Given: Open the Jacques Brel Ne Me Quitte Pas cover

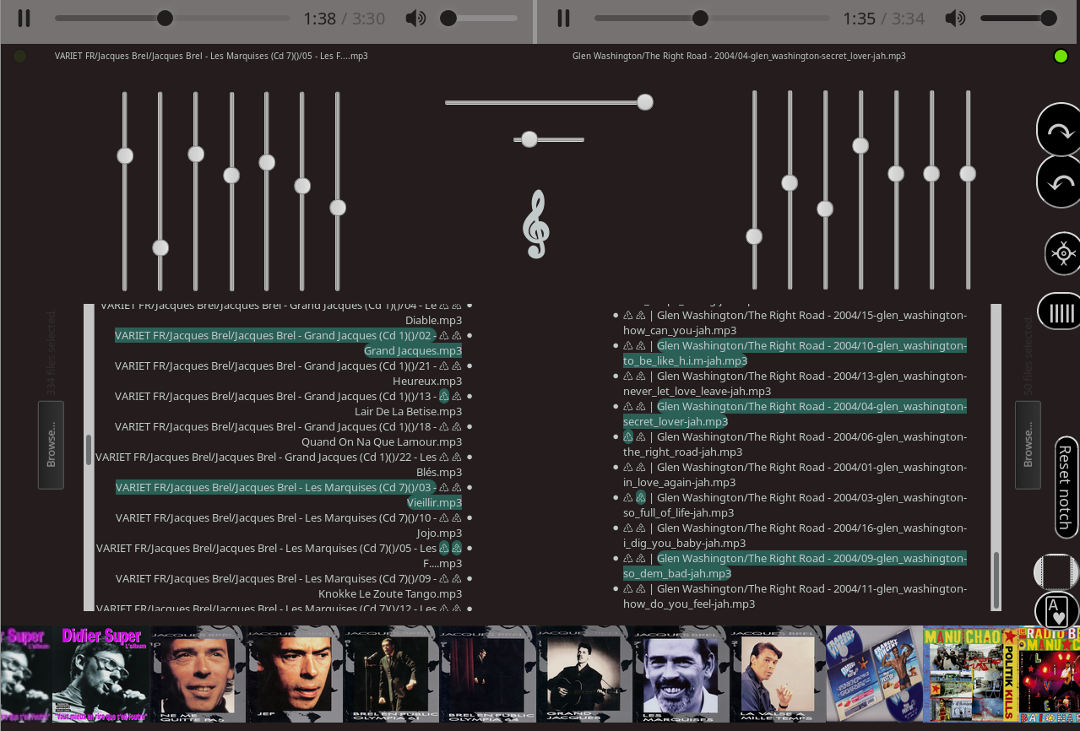Looking at the screenshot, I should tap(199, 674).
